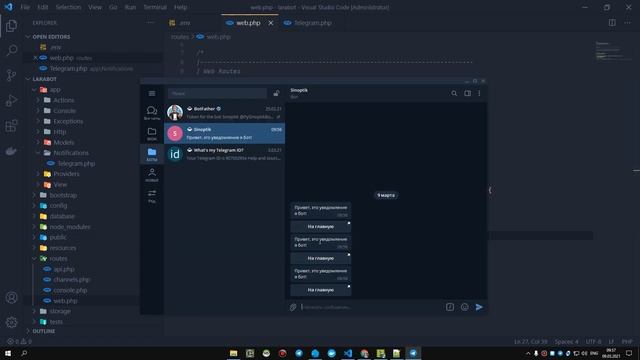Open Telegram edit folders settings icon

[x=152, y=196]
